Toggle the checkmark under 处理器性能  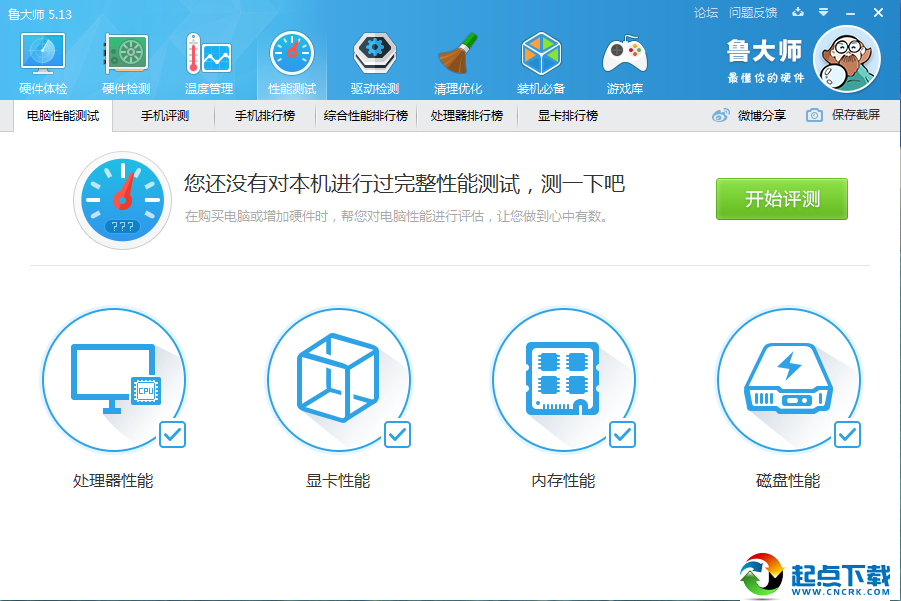174,435
